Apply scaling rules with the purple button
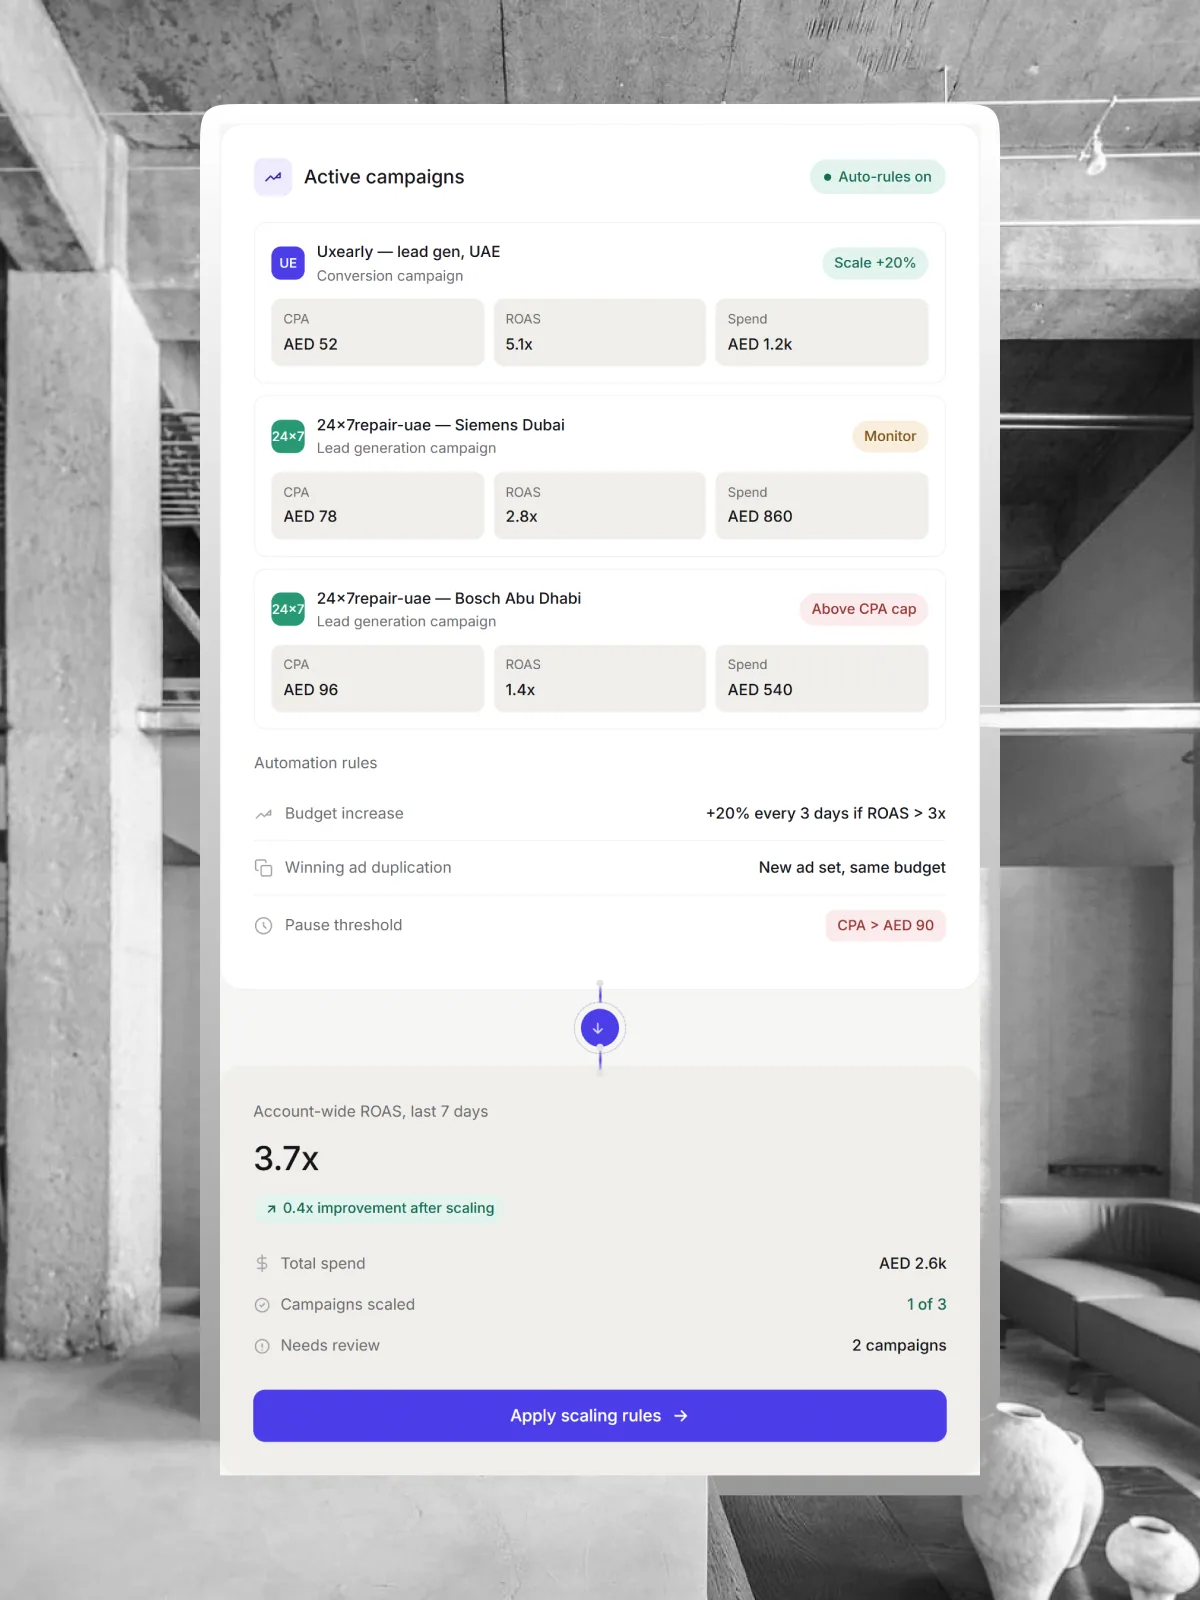 click(x=600, y=1416)
